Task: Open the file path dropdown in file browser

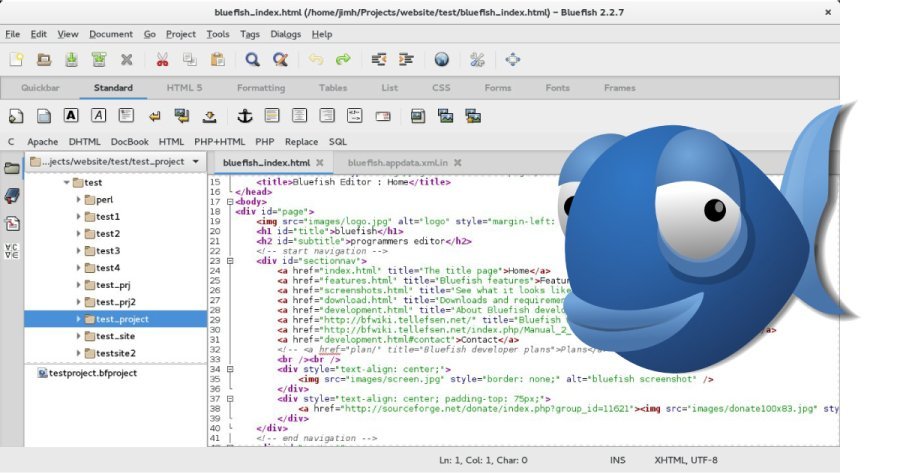Action: point(195,162)
